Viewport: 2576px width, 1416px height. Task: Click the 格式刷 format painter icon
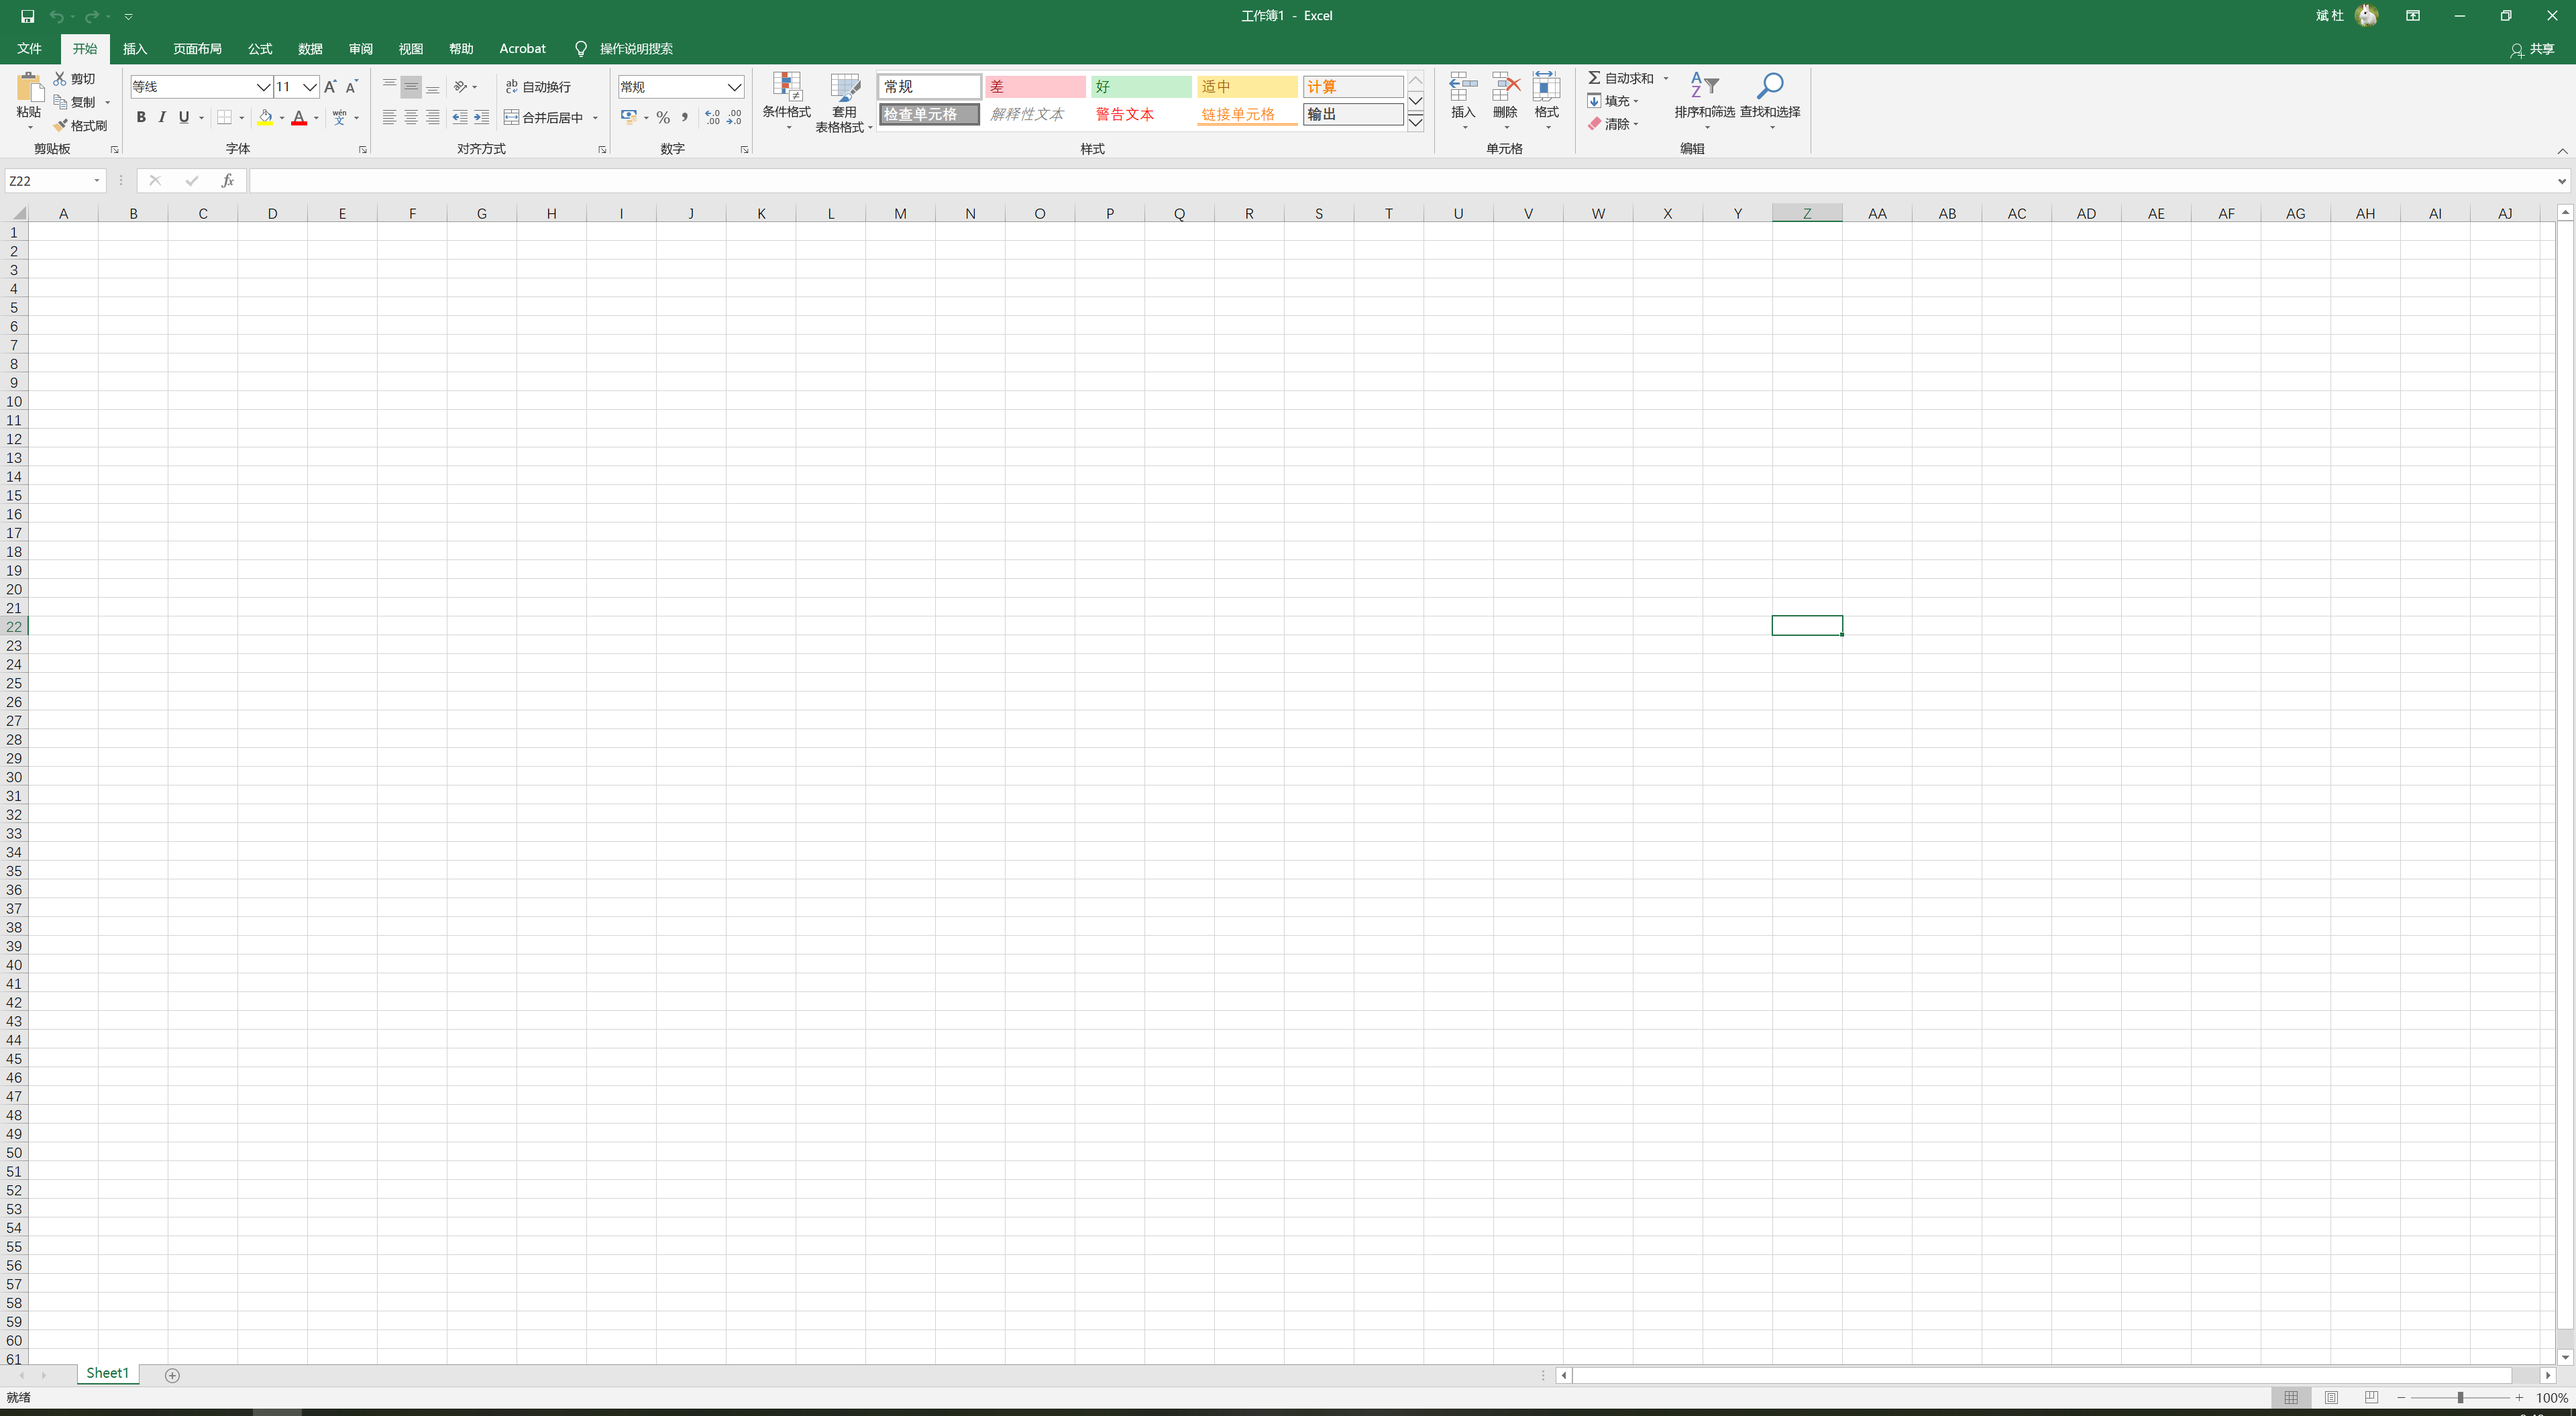tap(61, 126)
